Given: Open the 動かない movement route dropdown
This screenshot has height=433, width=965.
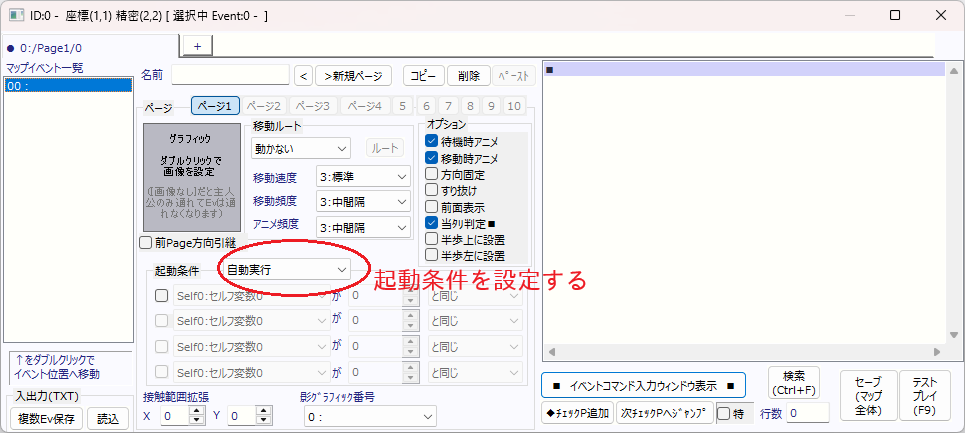Looking at the screenshot, I should point(301,148).
